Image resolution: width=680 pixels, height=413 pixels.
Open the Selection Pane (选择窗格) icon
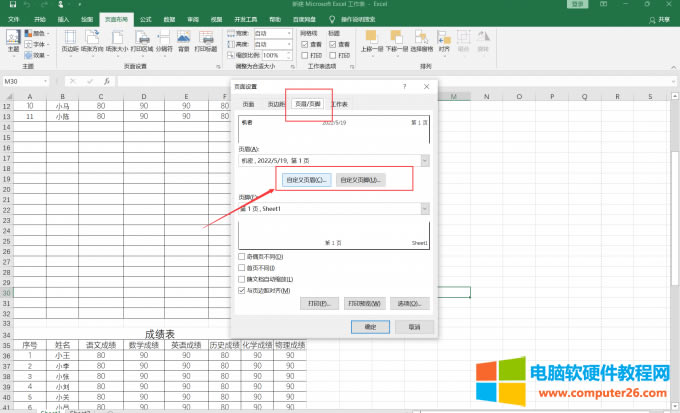[421, 40]
